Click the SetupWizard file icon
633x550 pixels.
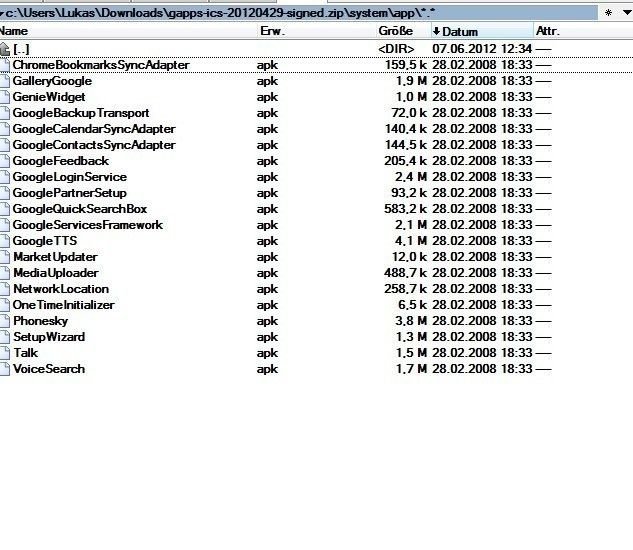4,337
